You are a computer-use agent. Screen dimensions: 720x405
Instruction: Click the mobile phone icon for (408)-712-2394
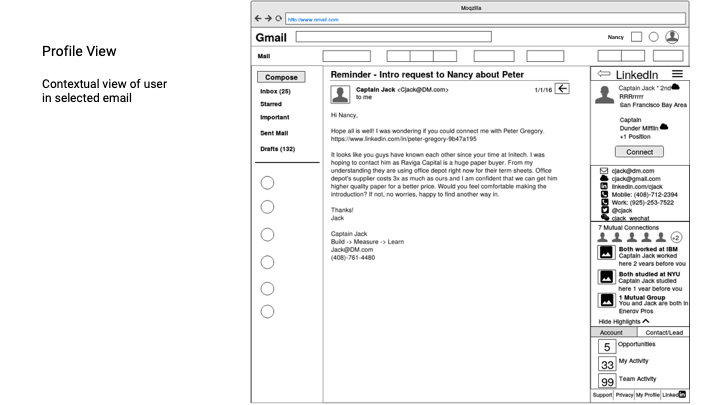[604, 194]
